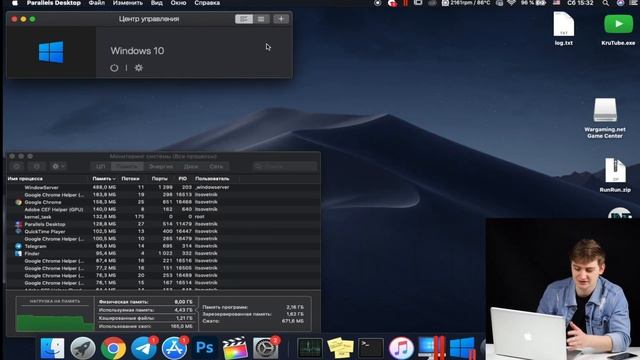640x360 pixels.
Task: Sort by Потоки column header
Action: pyautogui.click(x=131, y=178)
